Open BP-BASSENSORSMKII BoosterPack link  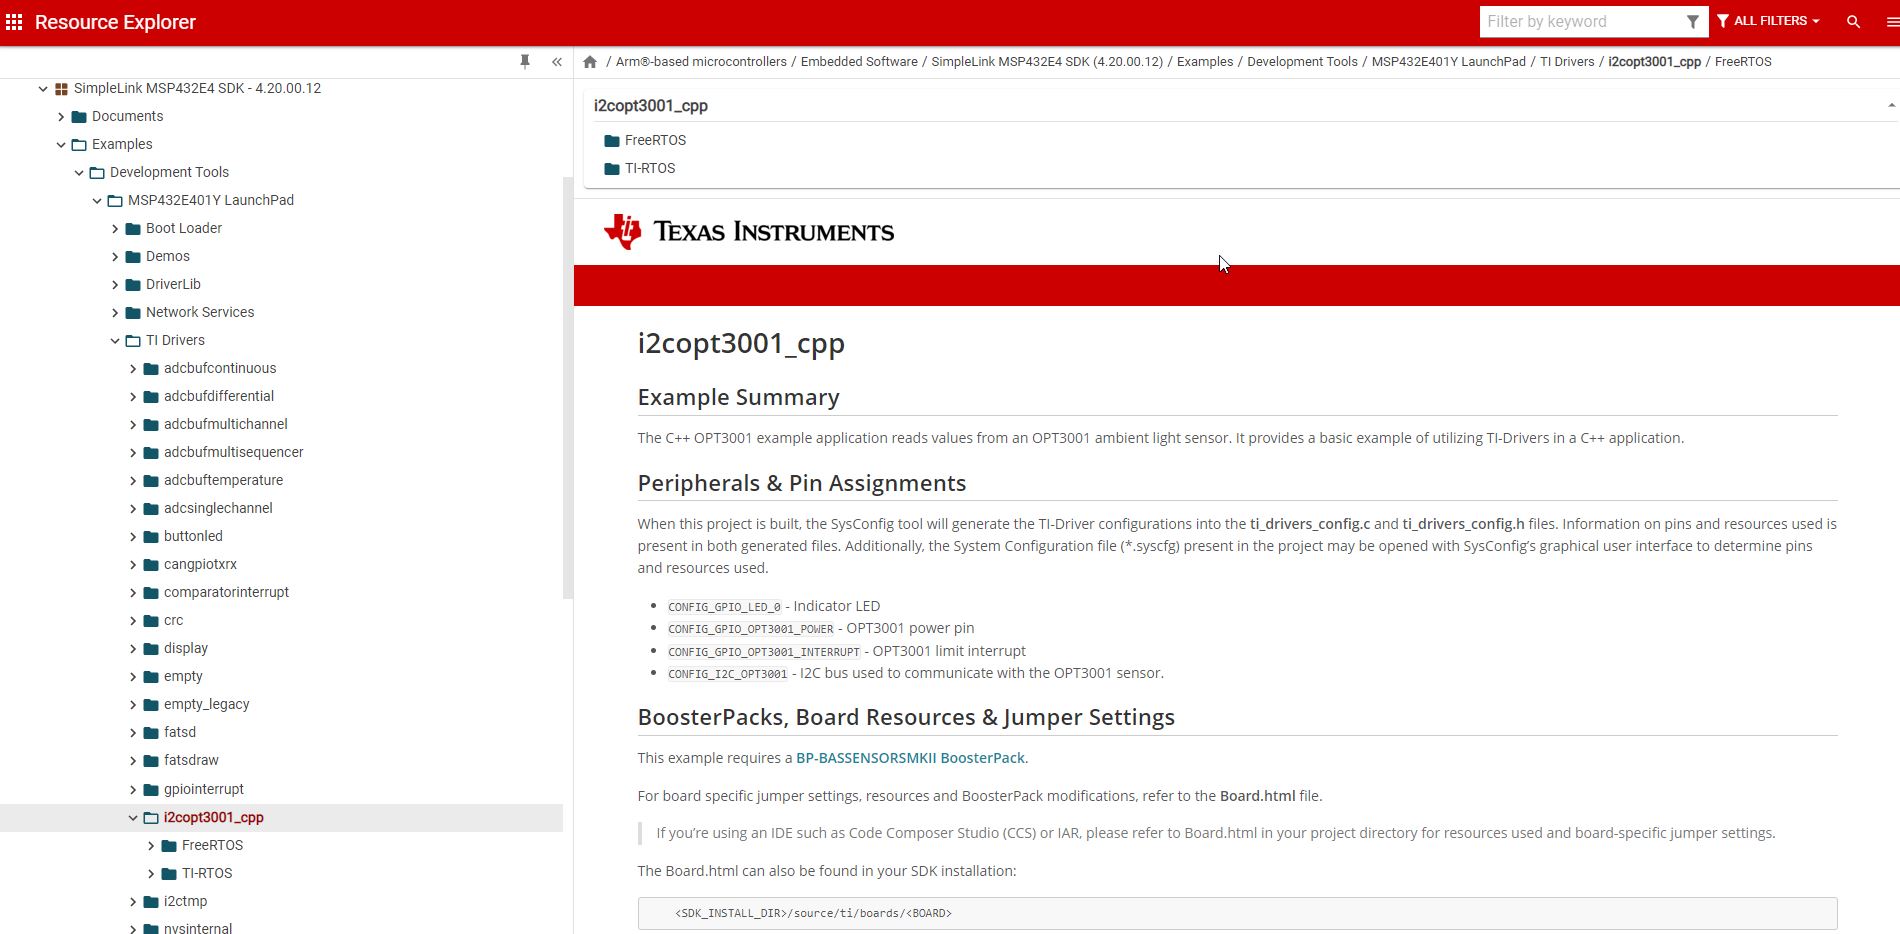tap(910, 758)
